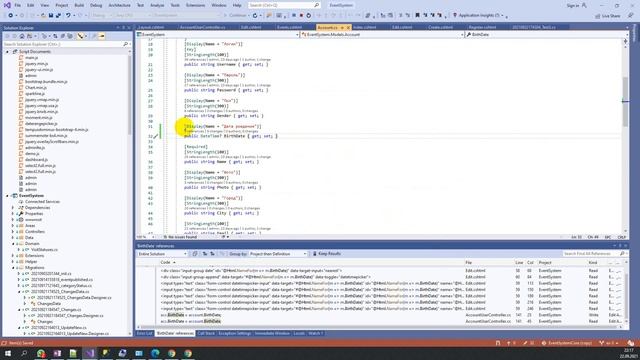Expand the Dependencies node
This screenshot has width=640, height=360.
(13, 208)
